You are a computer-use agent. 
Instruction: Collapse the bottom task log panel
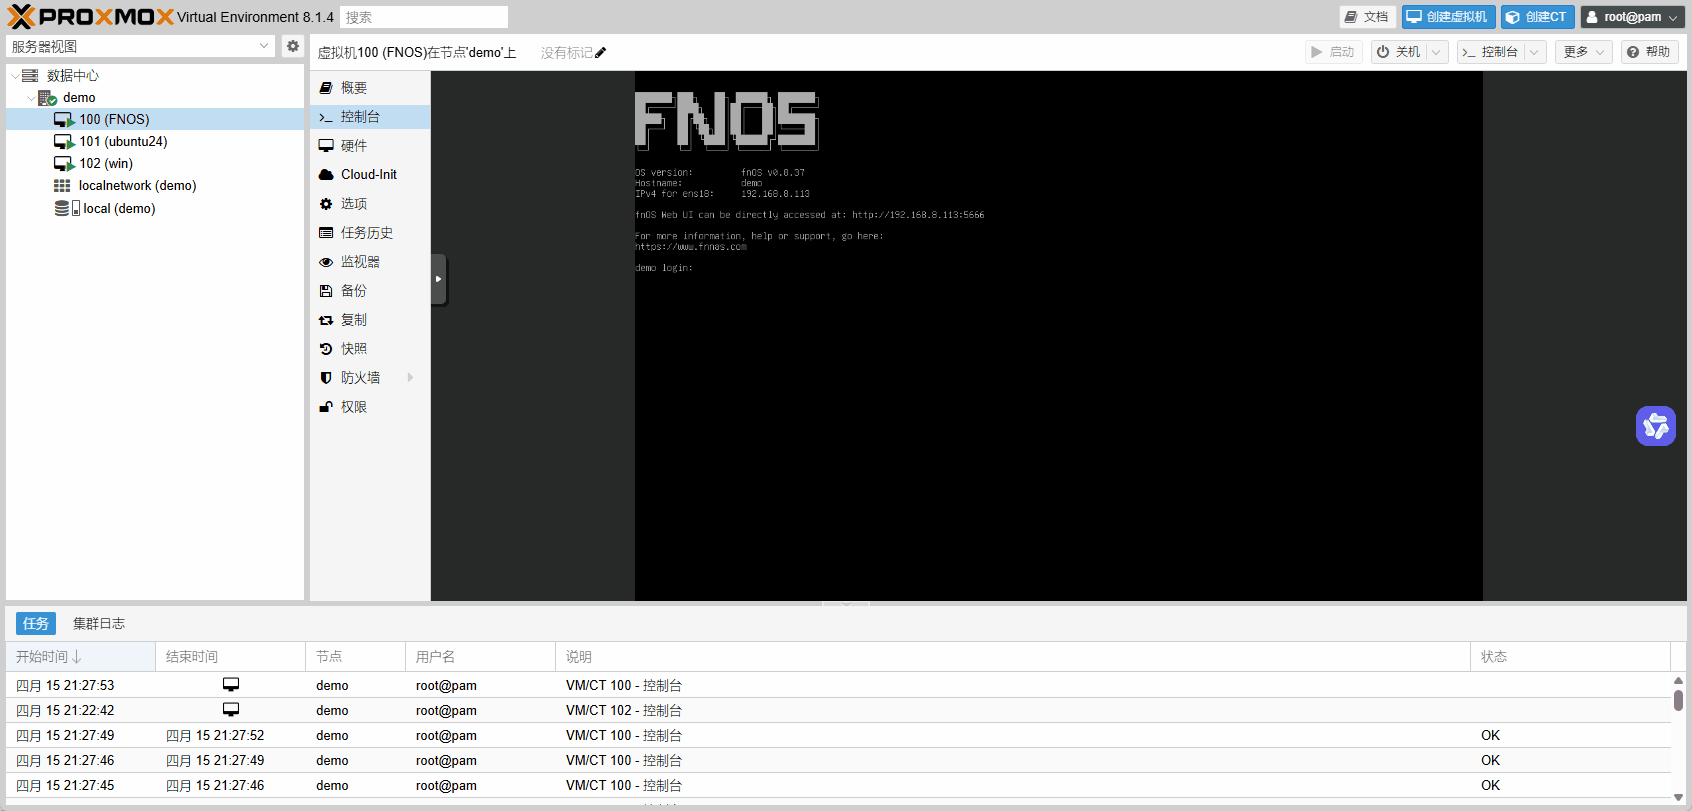click(846, 604)
